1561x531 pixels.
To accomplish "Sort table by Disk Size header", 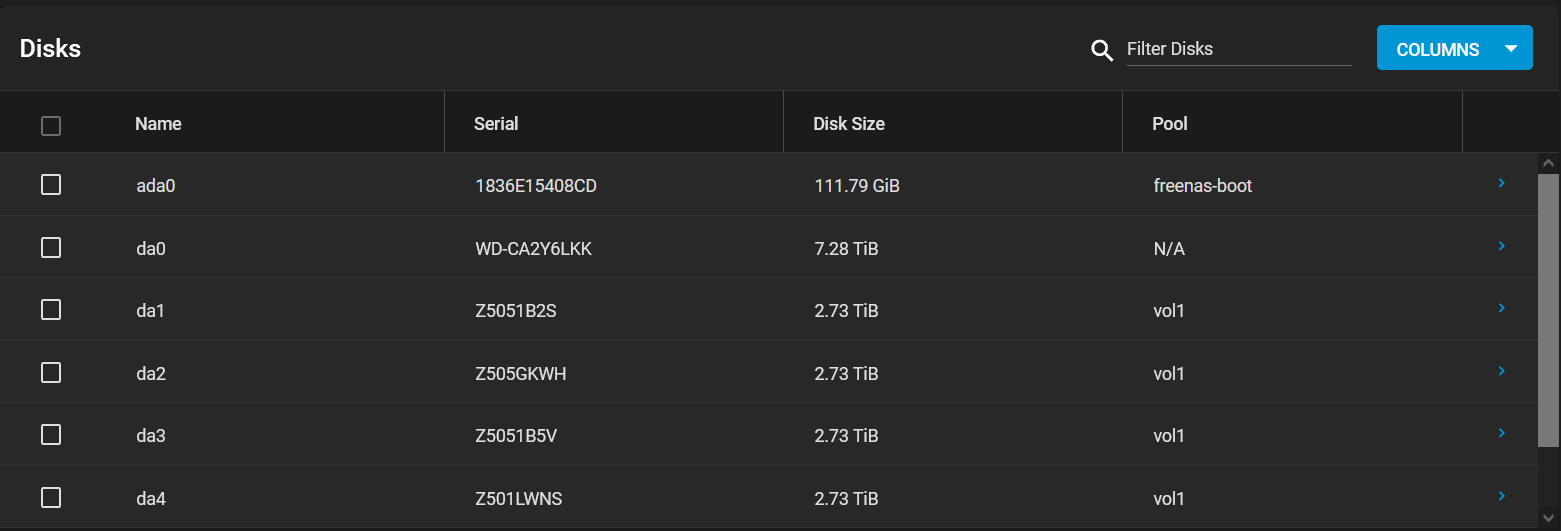I will (849, 124).
